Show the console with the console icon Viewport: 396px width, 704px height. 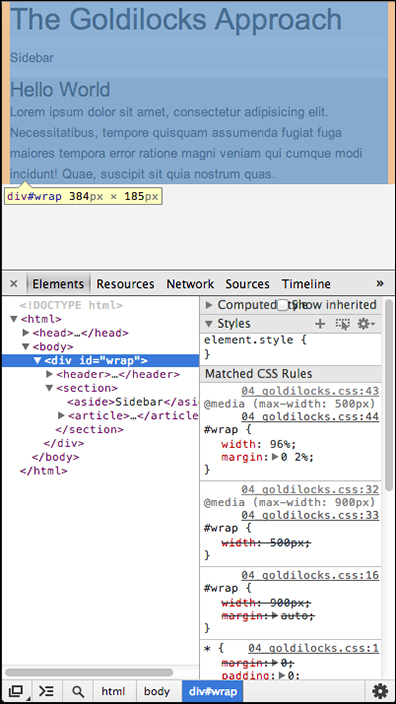click(x=46, y=691)
